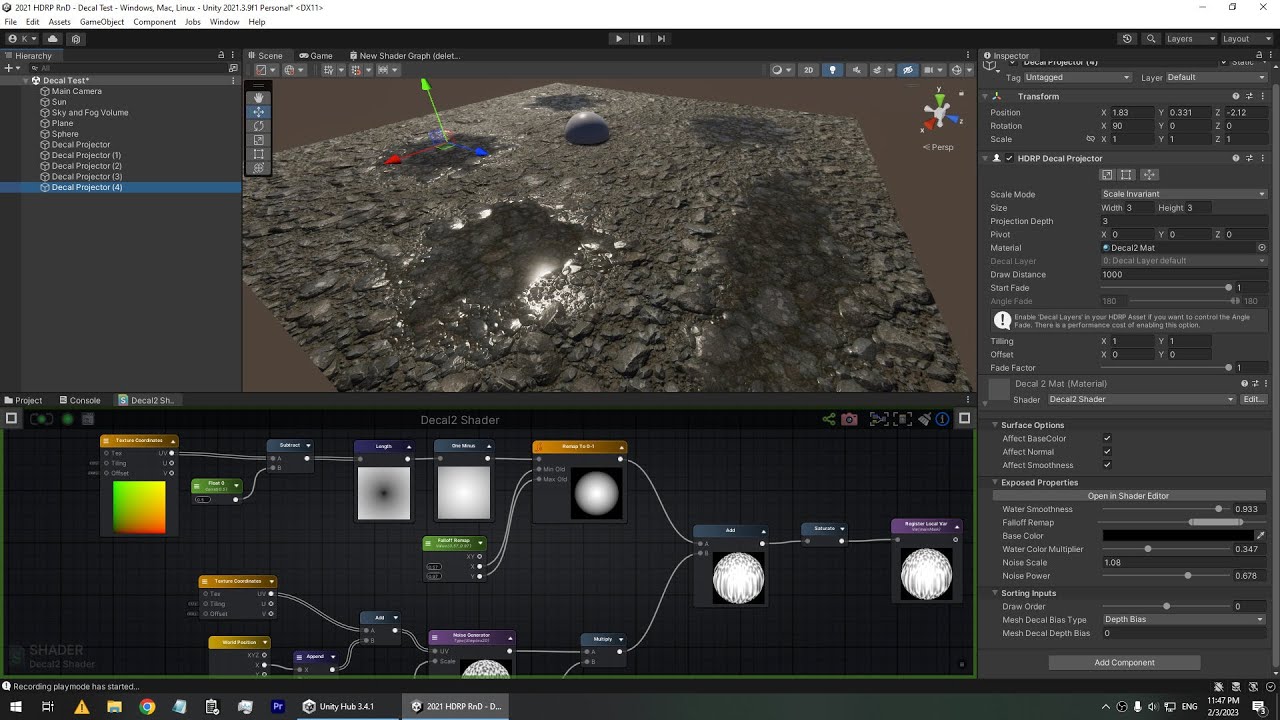The height and width of the screenshot is (720, 1280).
Task: Select the Hand (view) tool in Scene
Action: click(258, 98)
